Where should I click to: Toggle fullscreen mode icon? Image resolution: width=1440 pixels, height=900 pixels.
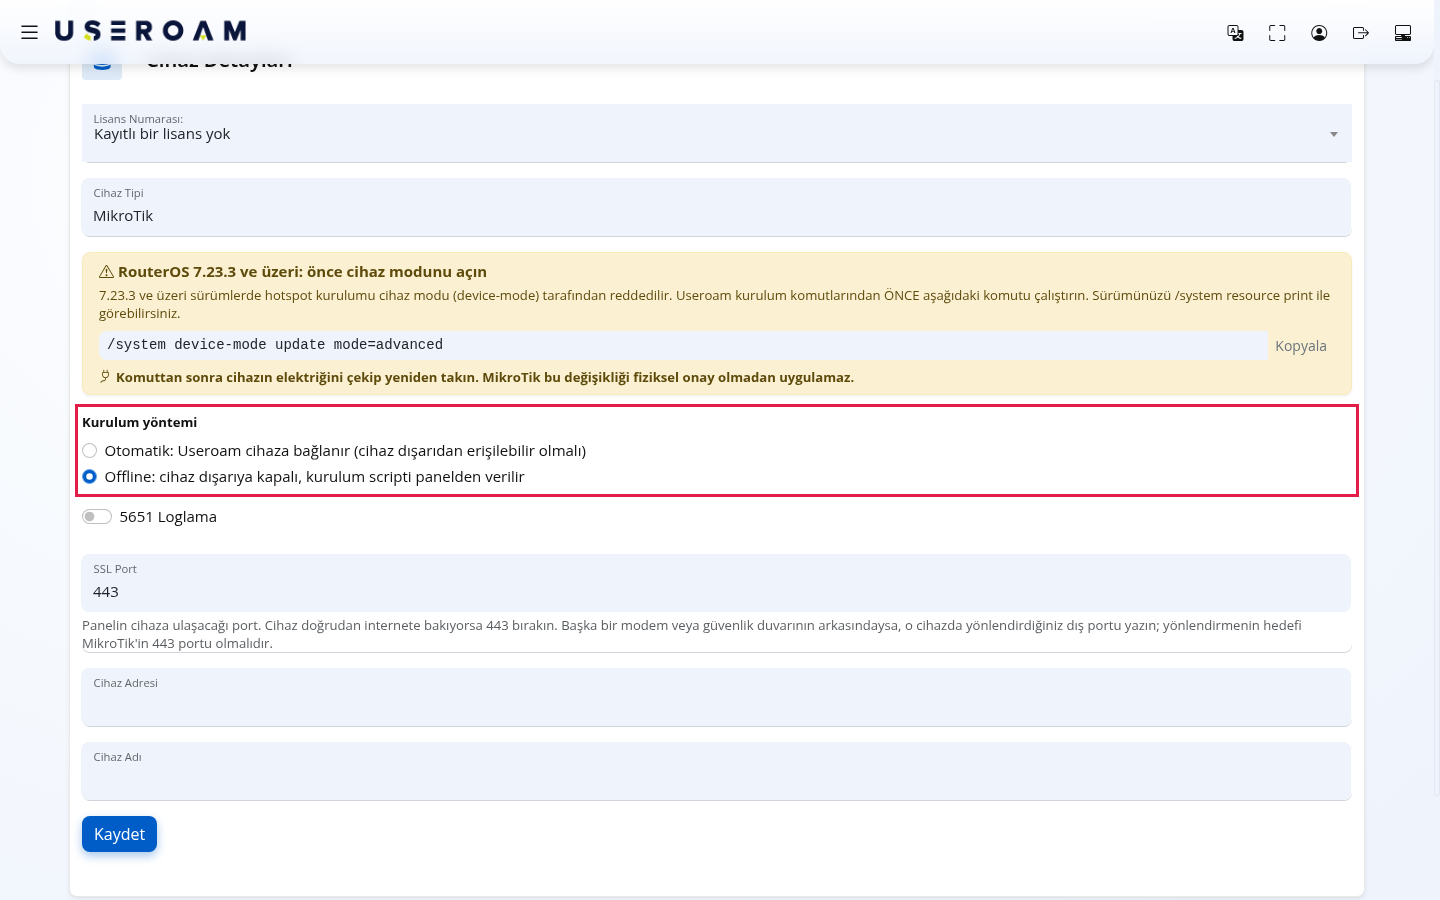(x=1277, y=33)
